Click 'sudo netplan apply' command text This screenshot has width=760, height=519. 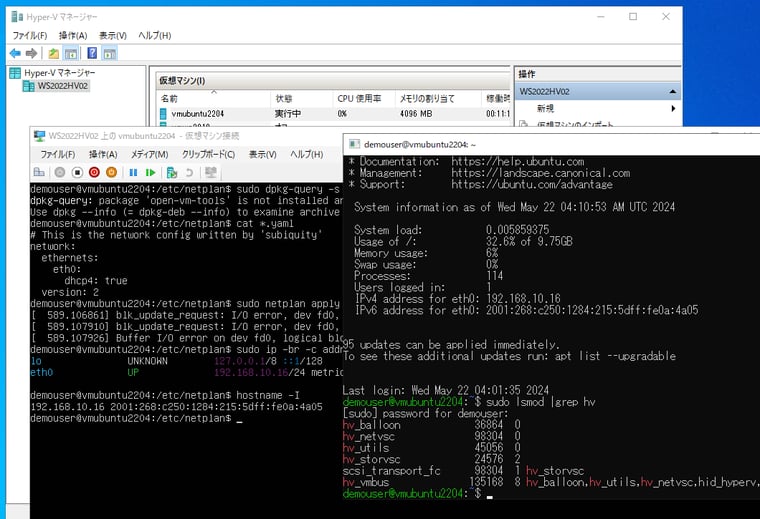[x=288, y=304]
